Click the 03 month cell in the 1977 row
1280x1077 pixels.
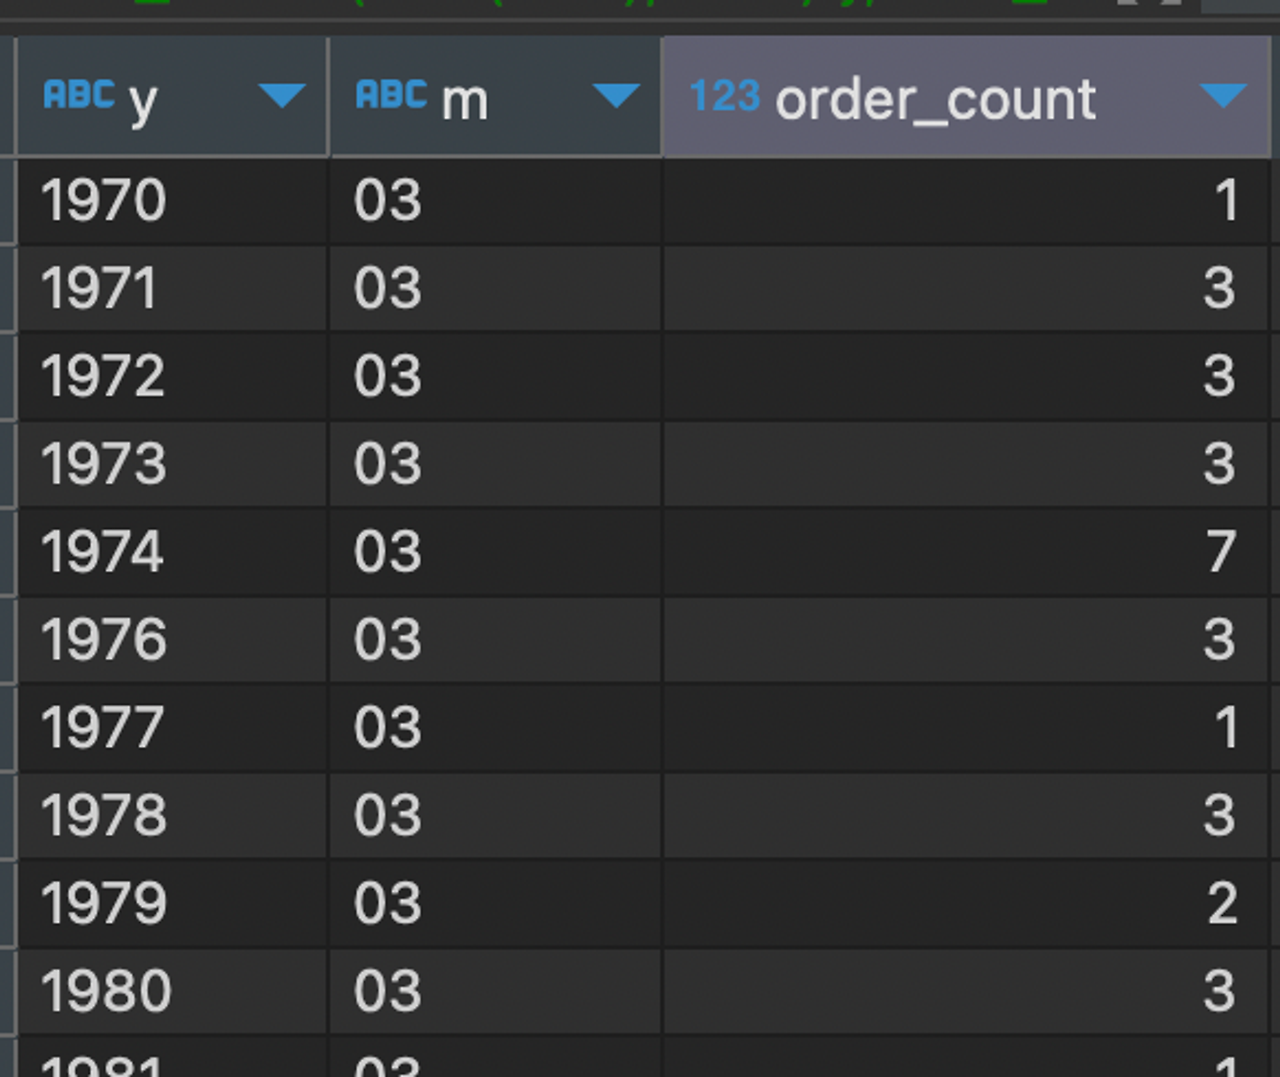496,729
